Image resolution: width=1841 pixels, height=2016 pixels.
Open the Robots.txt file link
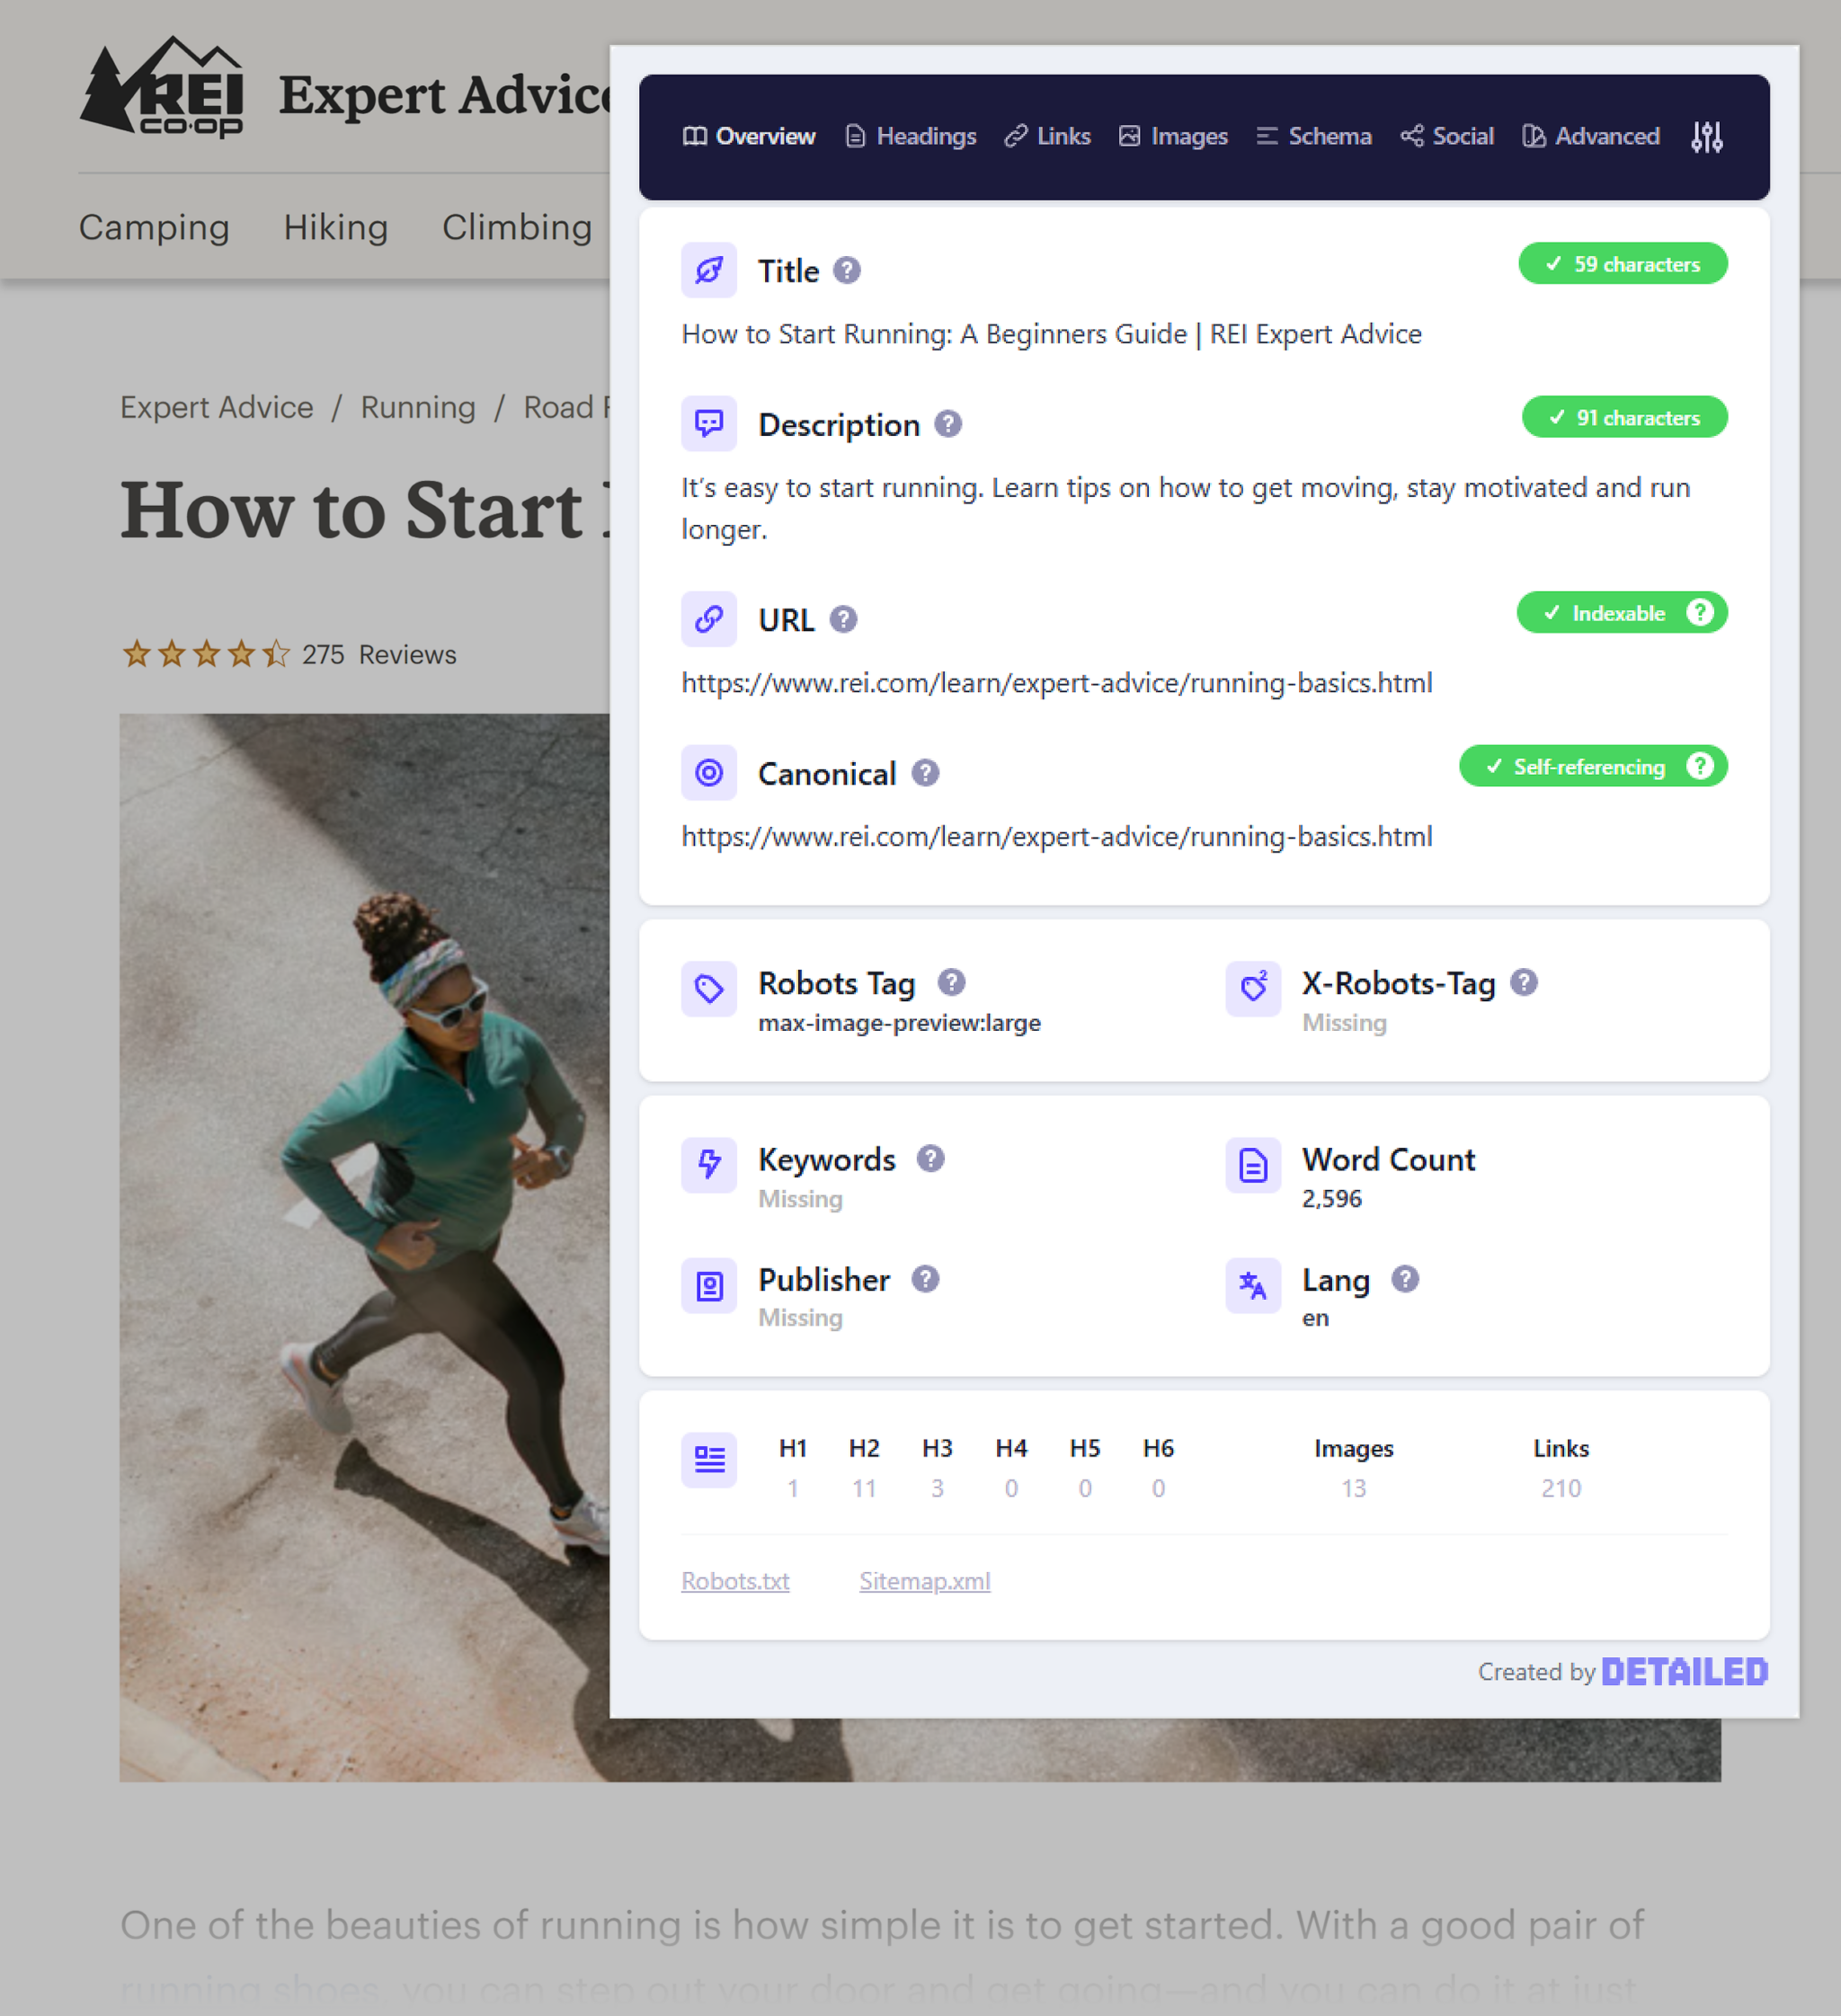coord(736,1580)
